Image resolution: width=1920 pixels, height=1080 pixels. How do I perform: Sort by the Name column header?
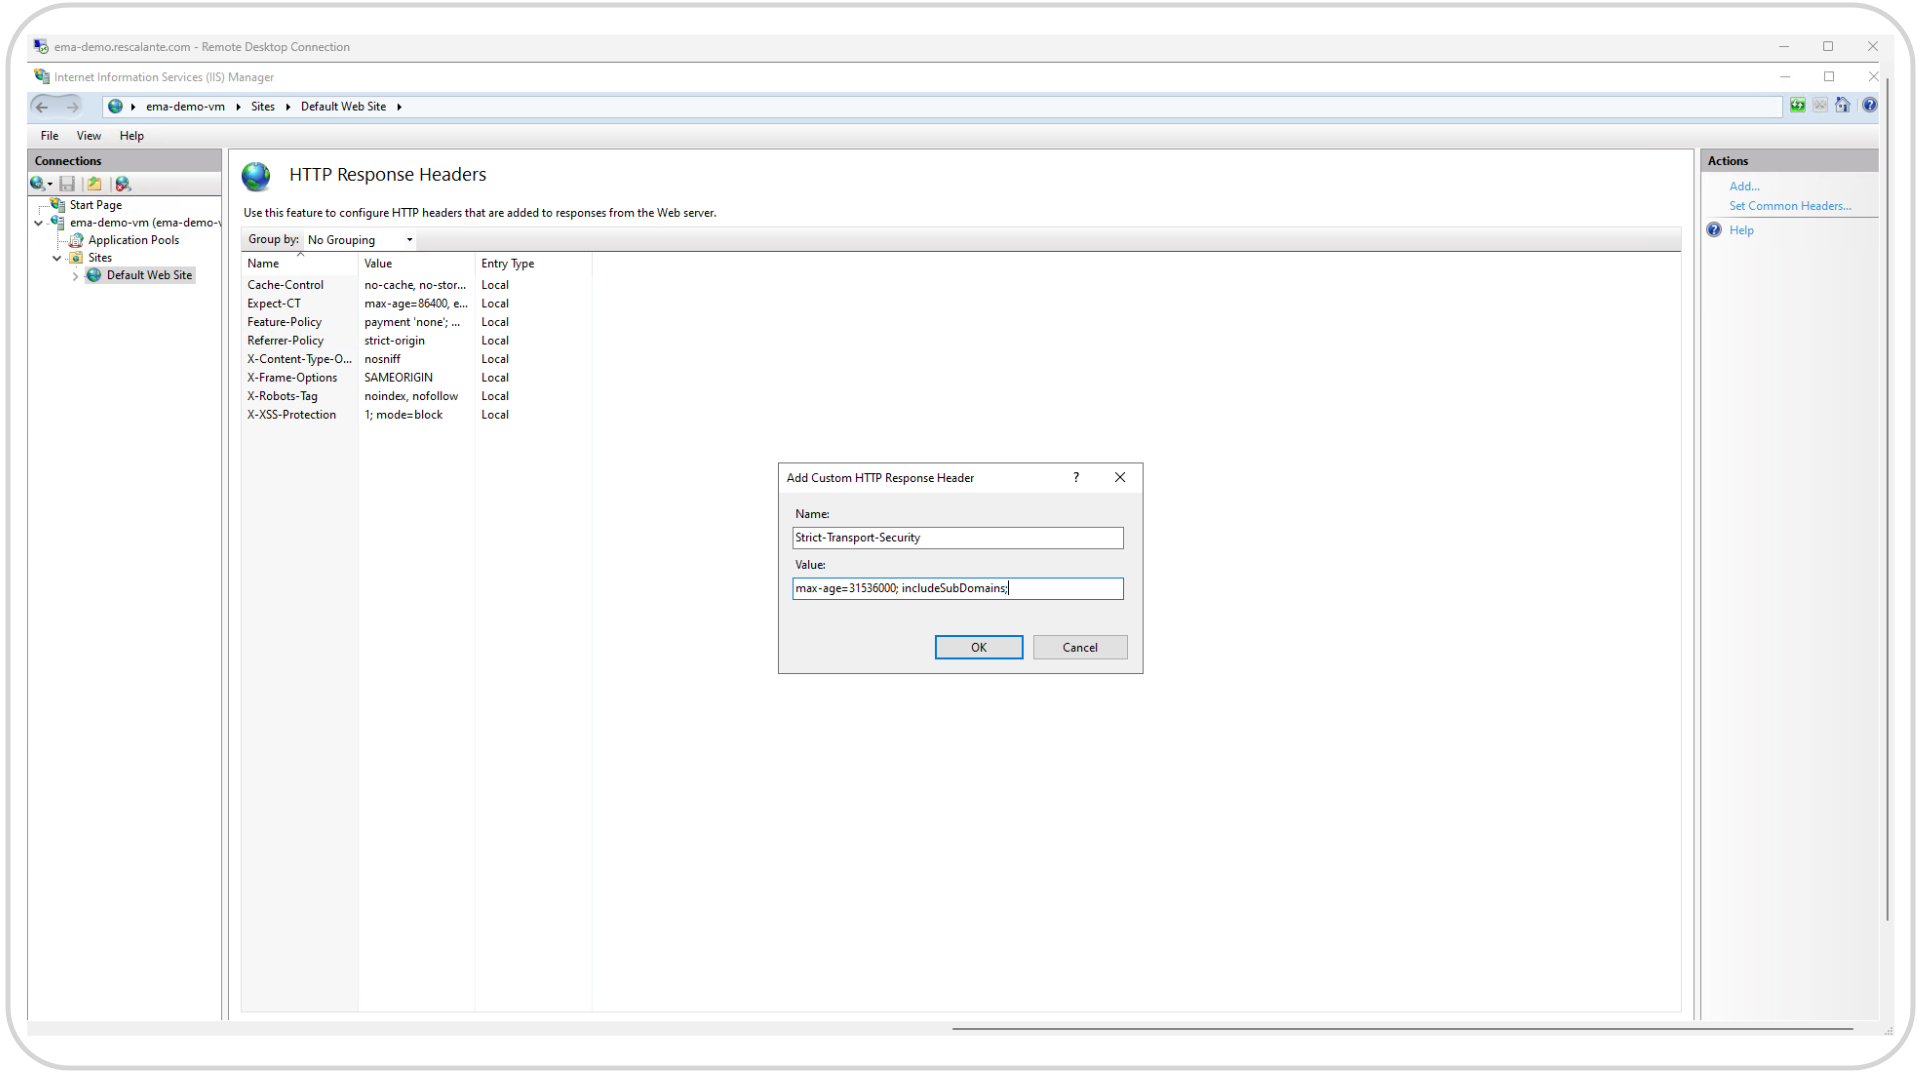[299, 264]
